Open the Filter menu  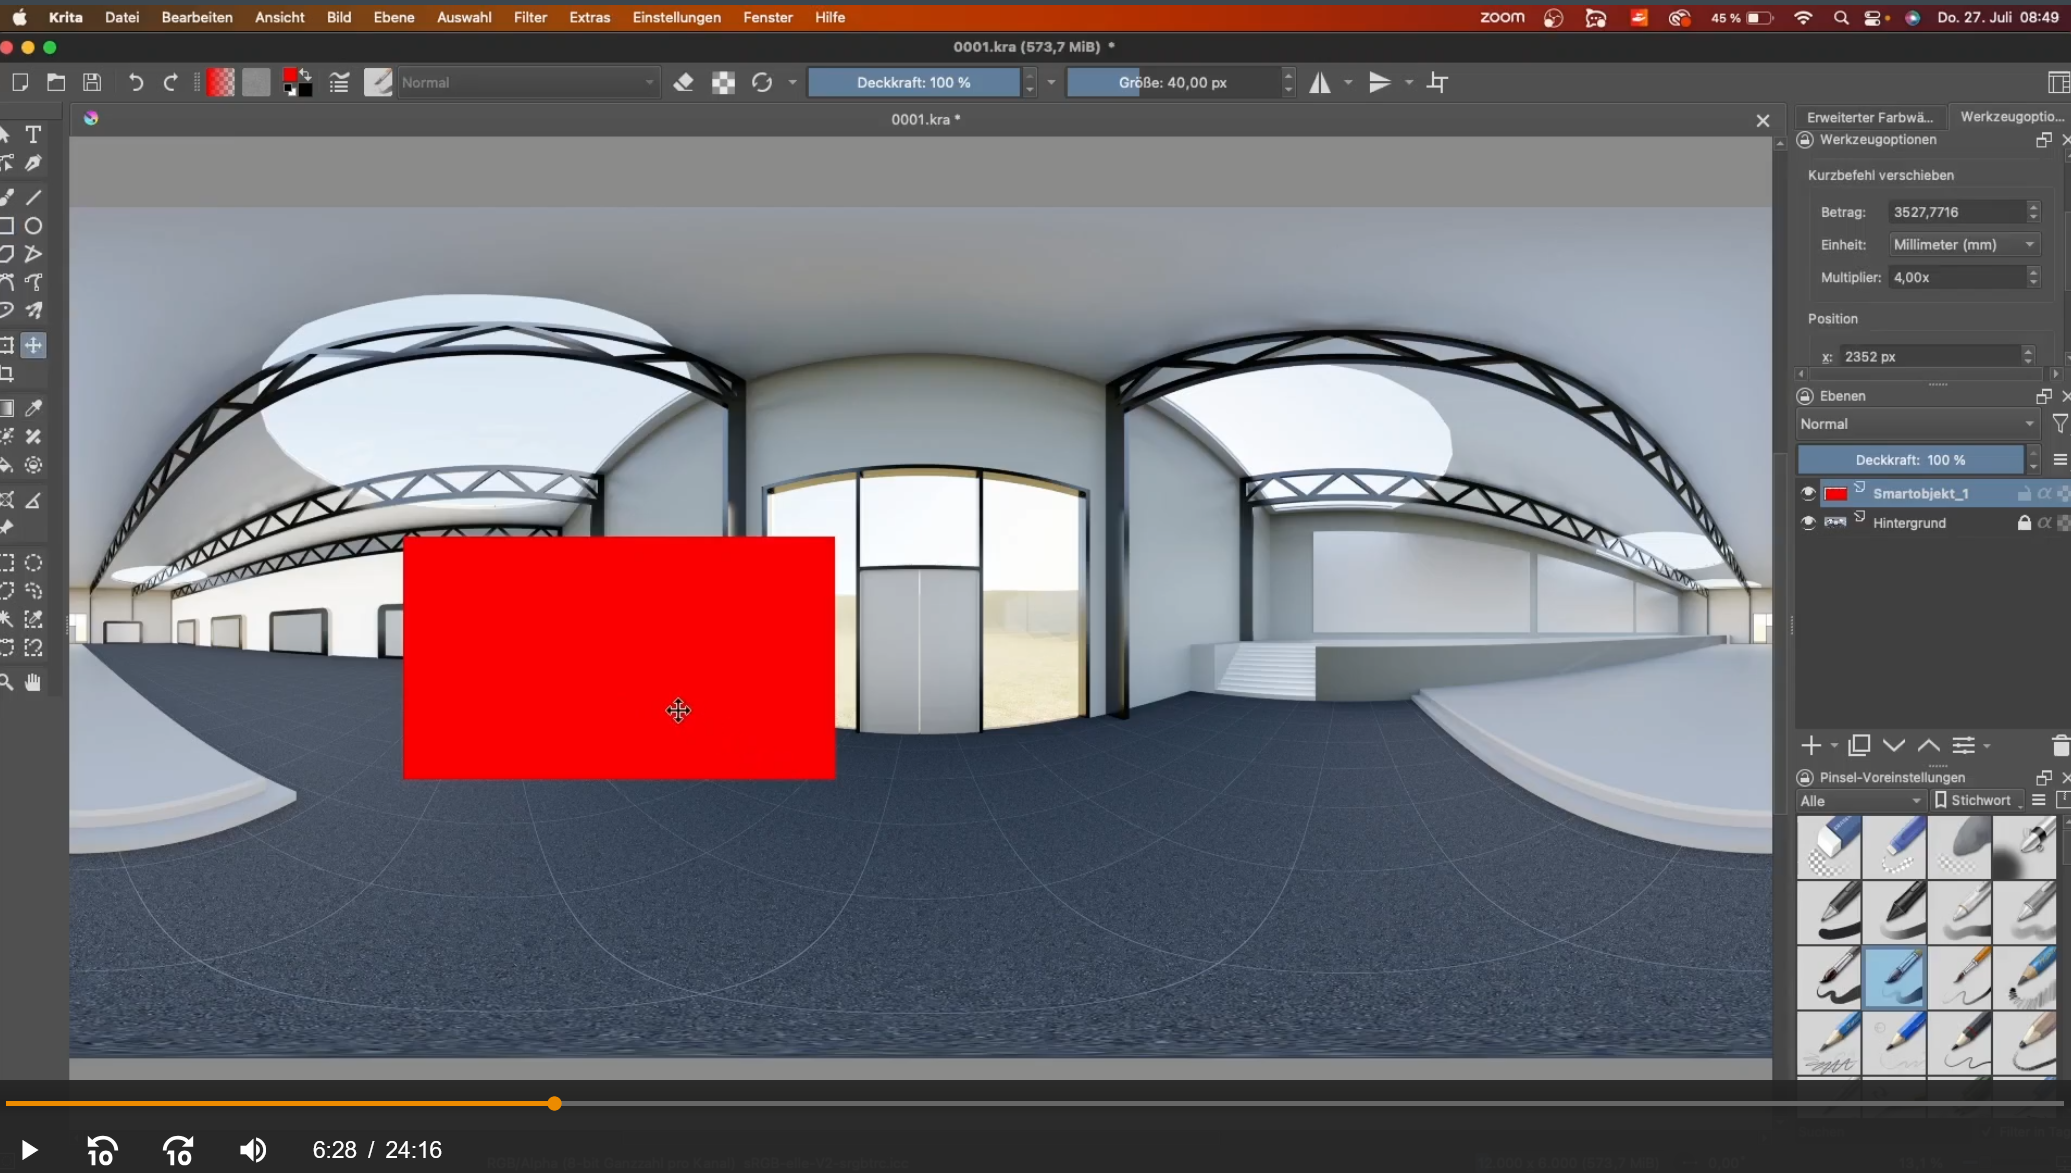530,17
